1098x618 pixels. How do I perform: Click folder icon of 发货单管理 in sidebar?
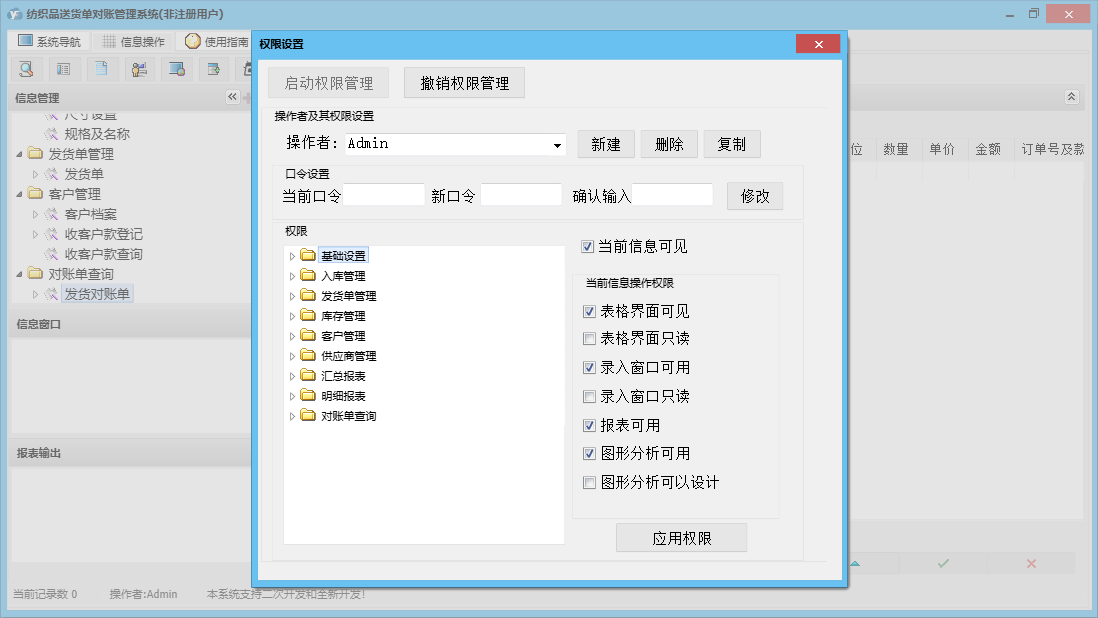(36, 153)
